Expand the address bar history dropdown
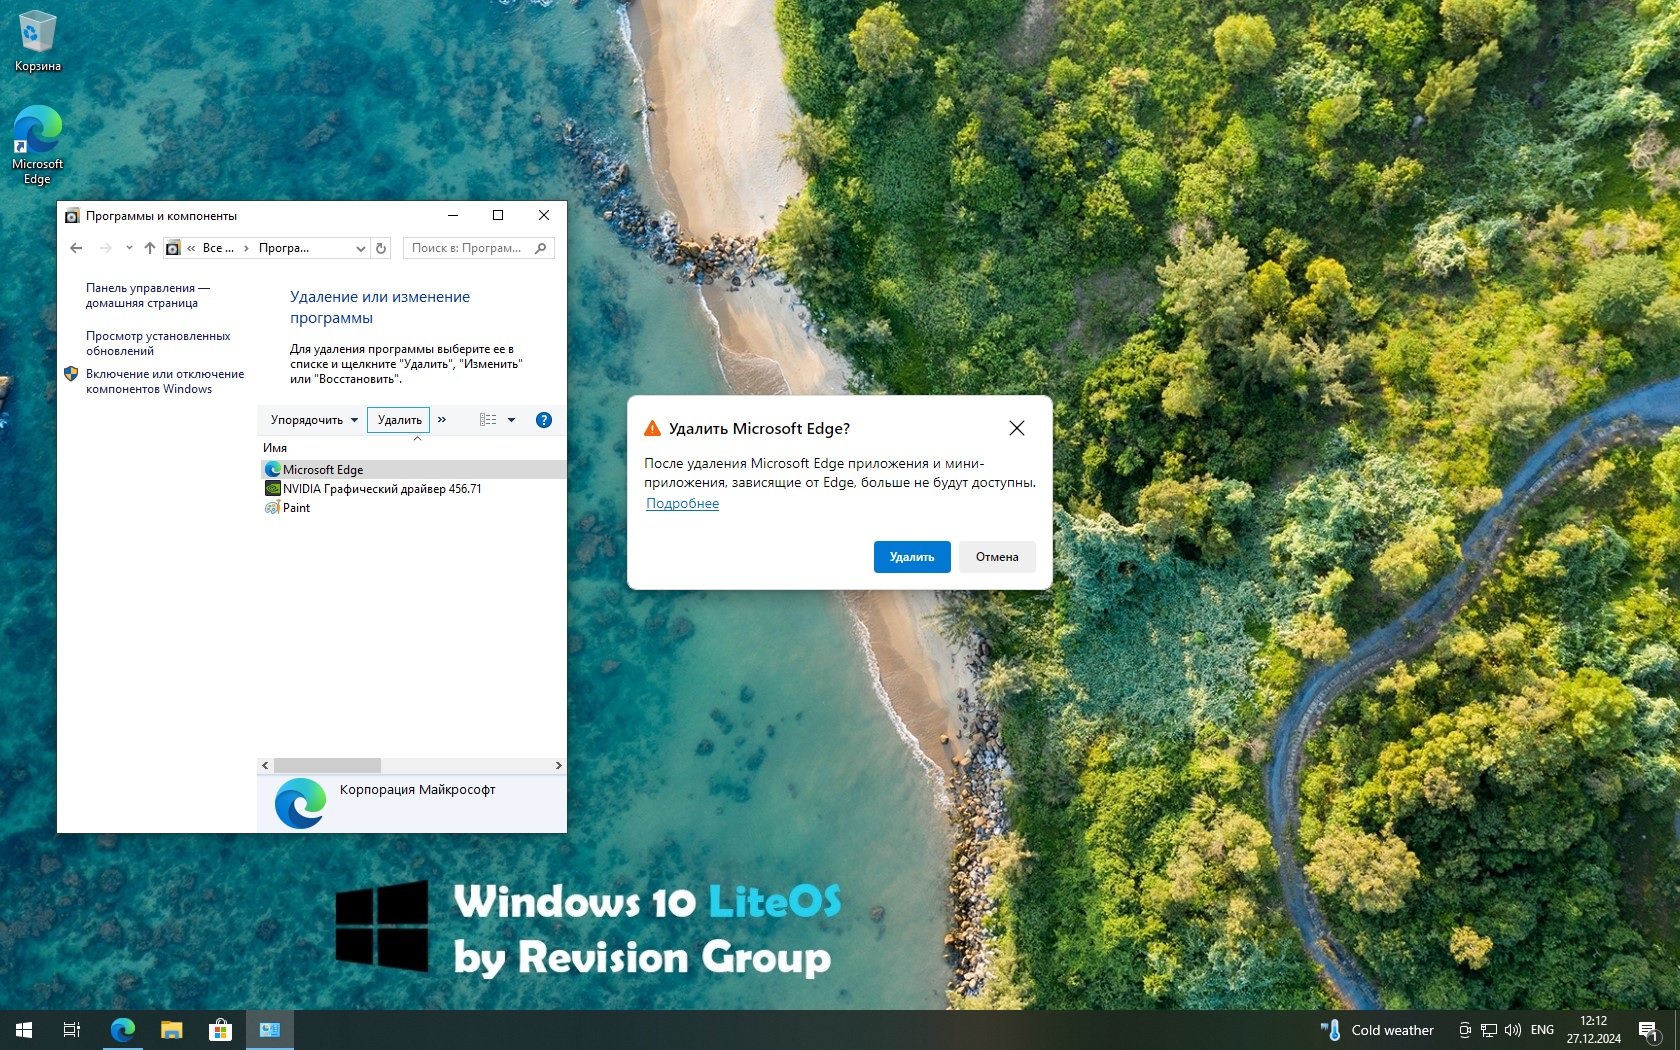 point(360,248)
